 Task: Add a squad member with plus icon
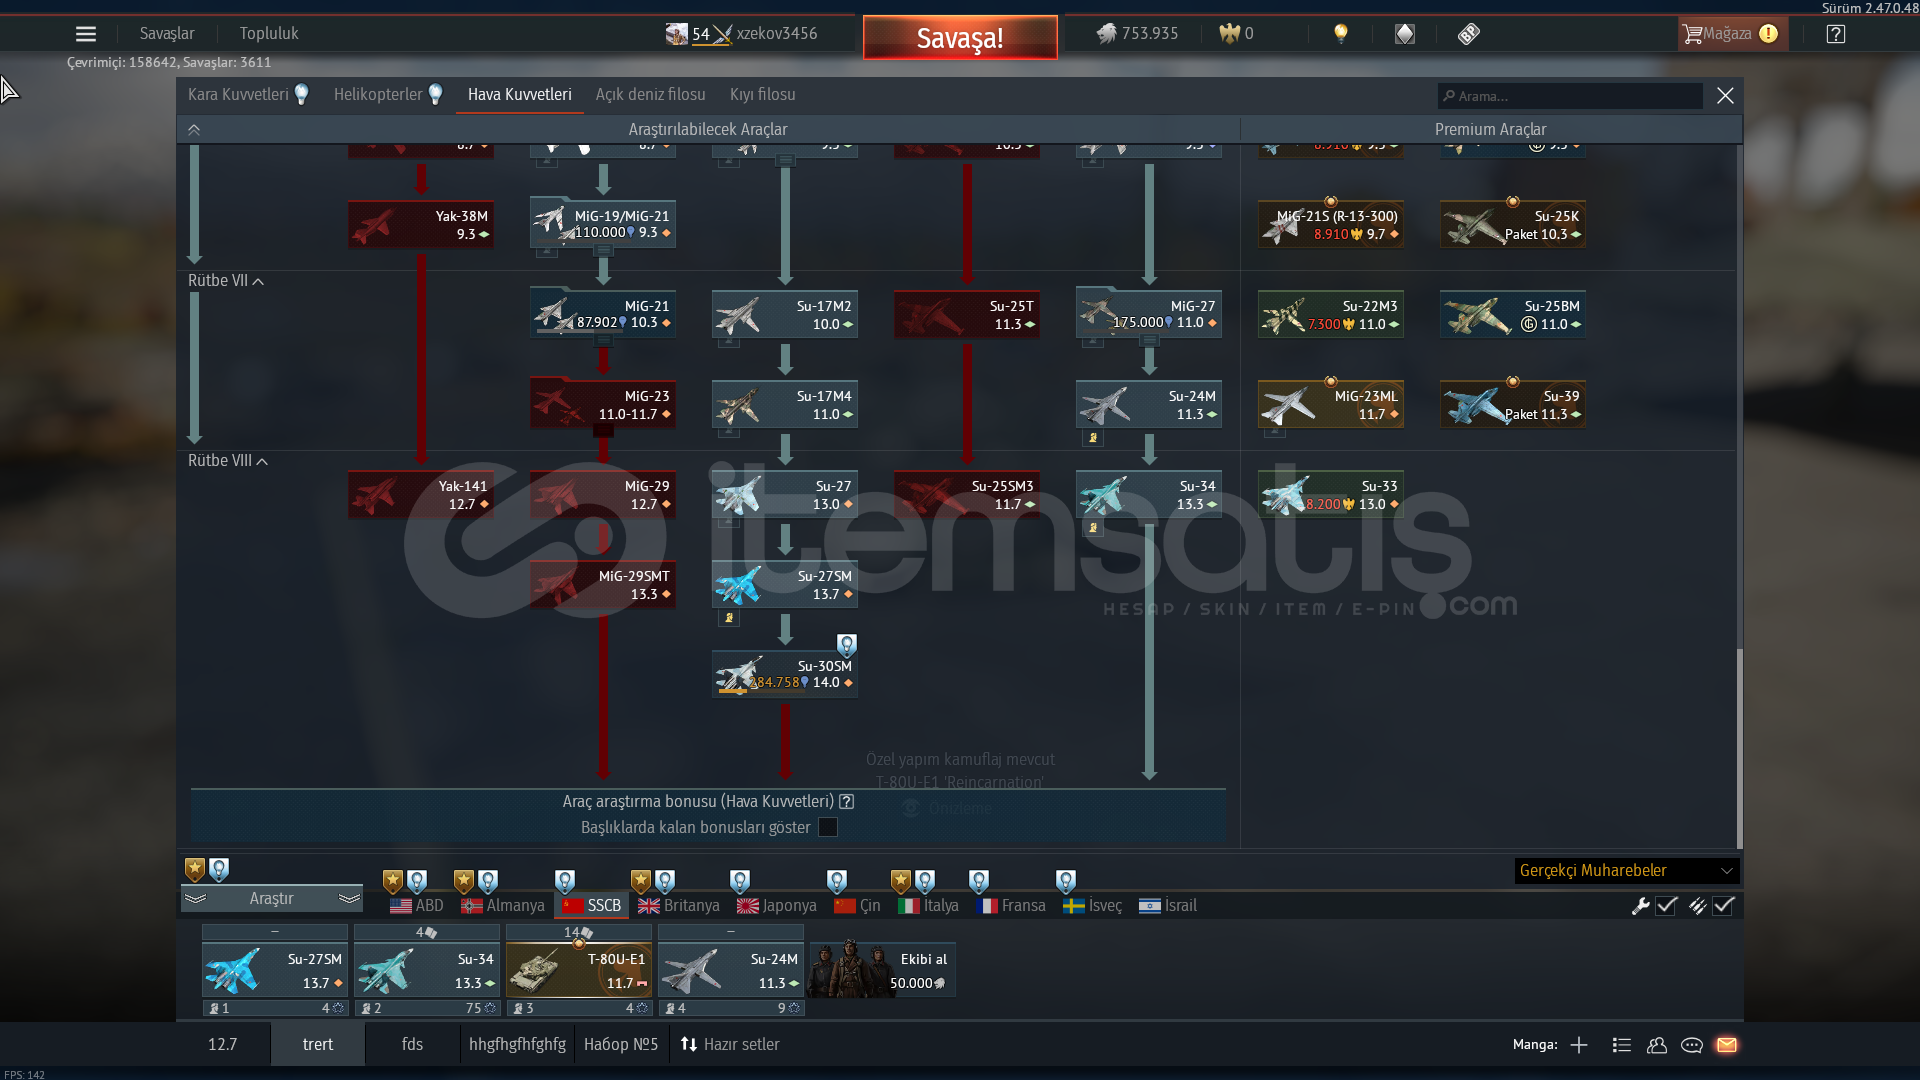[x=1579, y=1045]
